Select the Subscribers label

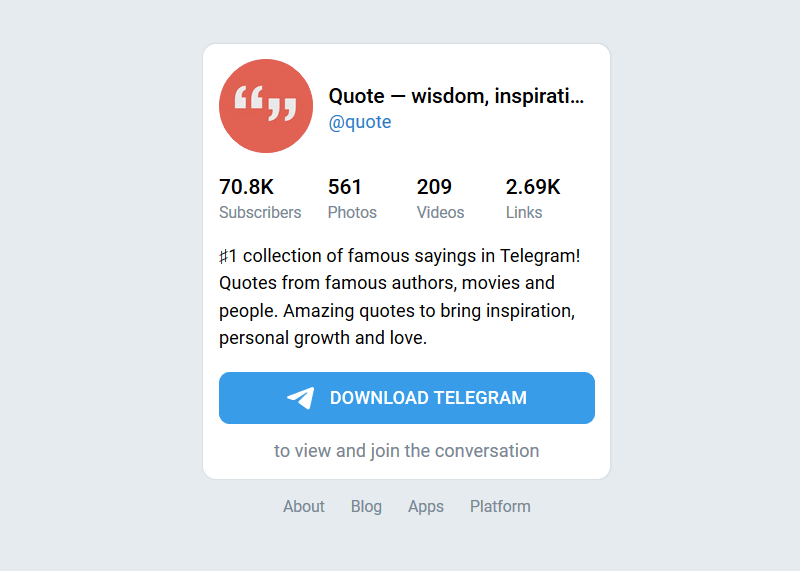click(260, 212)
